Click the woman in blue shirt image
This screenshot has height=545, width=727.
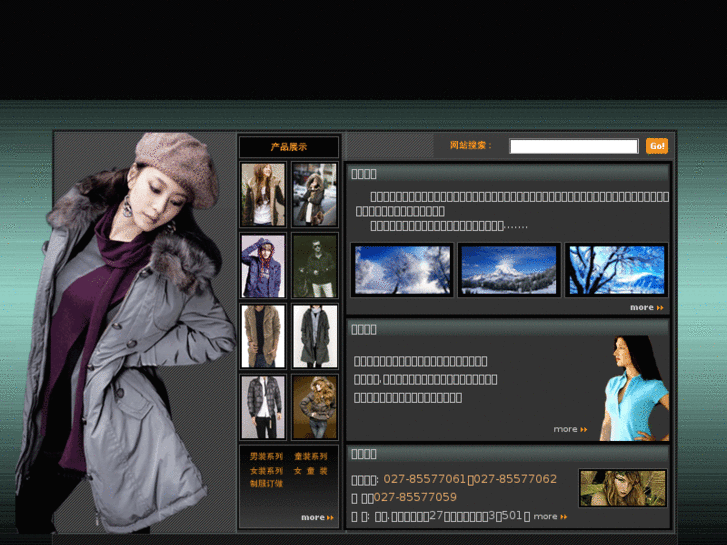tap(634, 388)
